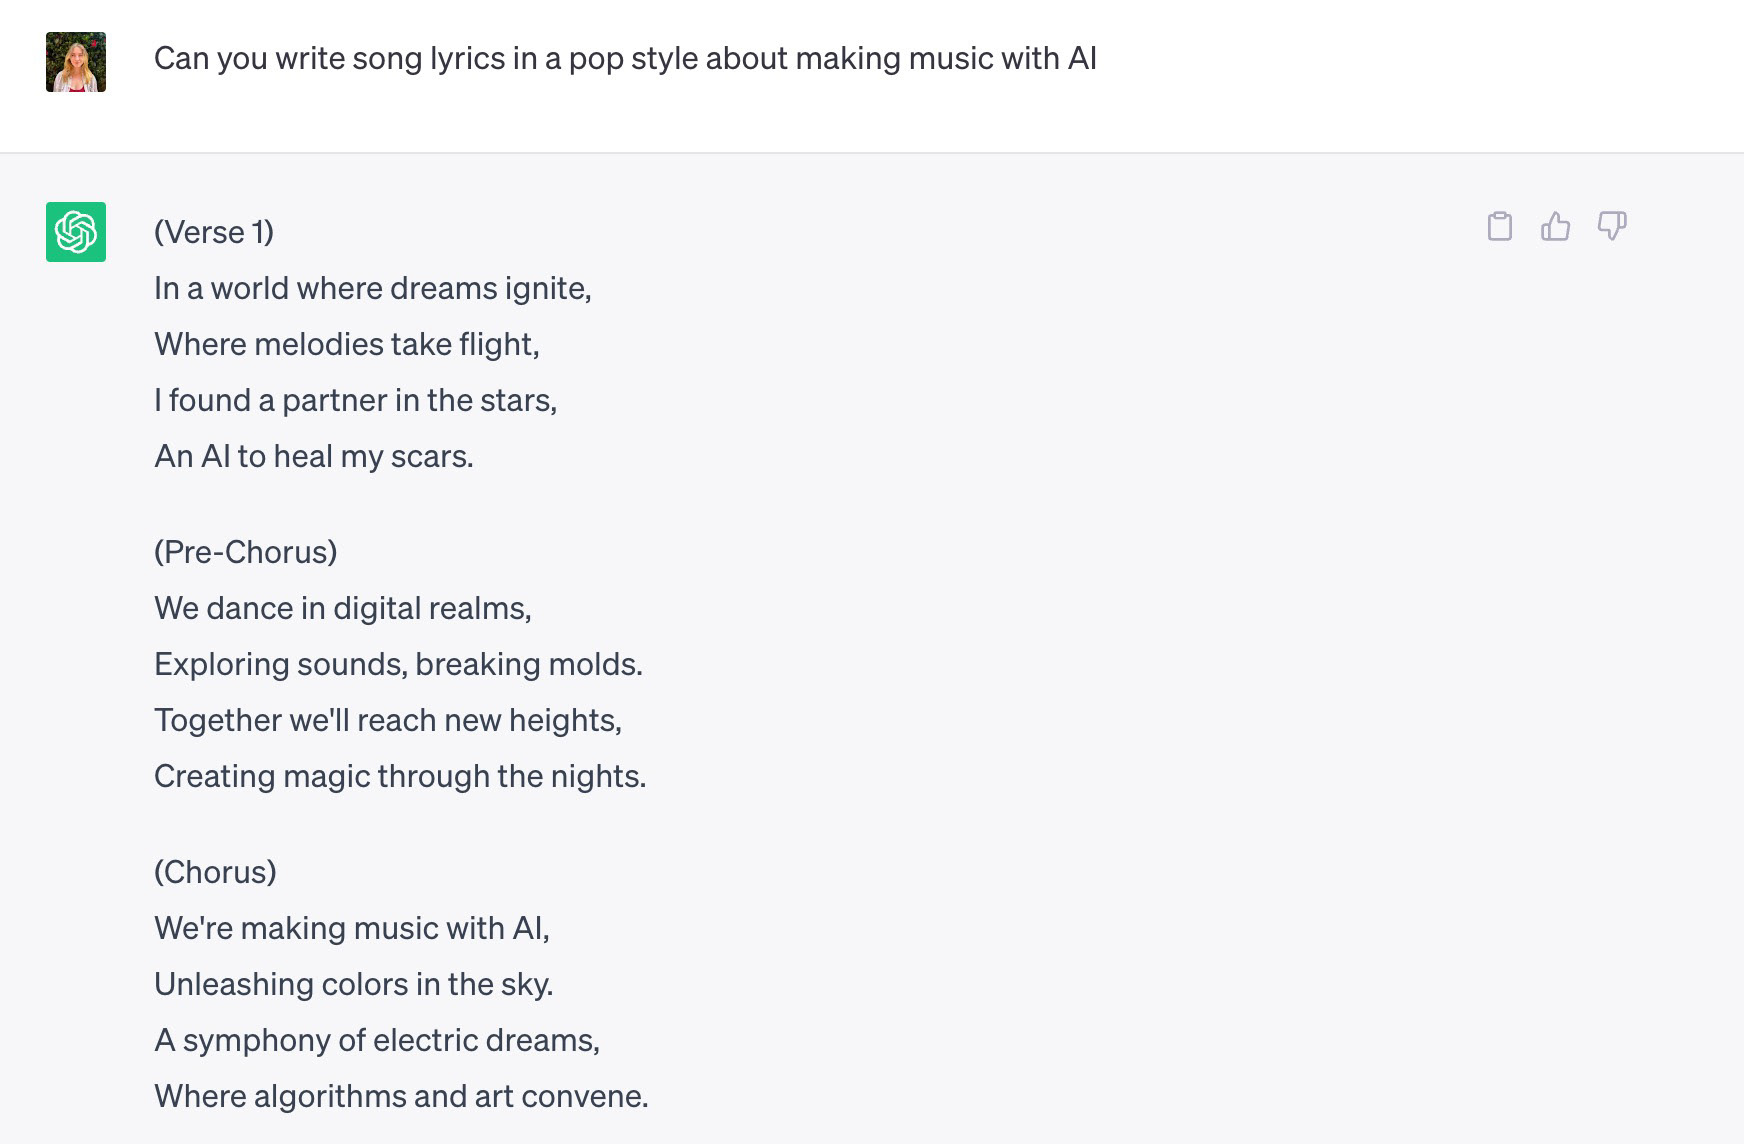
Task: Click the line 'We dance in digital realms'
Action: tap(343, 609)
